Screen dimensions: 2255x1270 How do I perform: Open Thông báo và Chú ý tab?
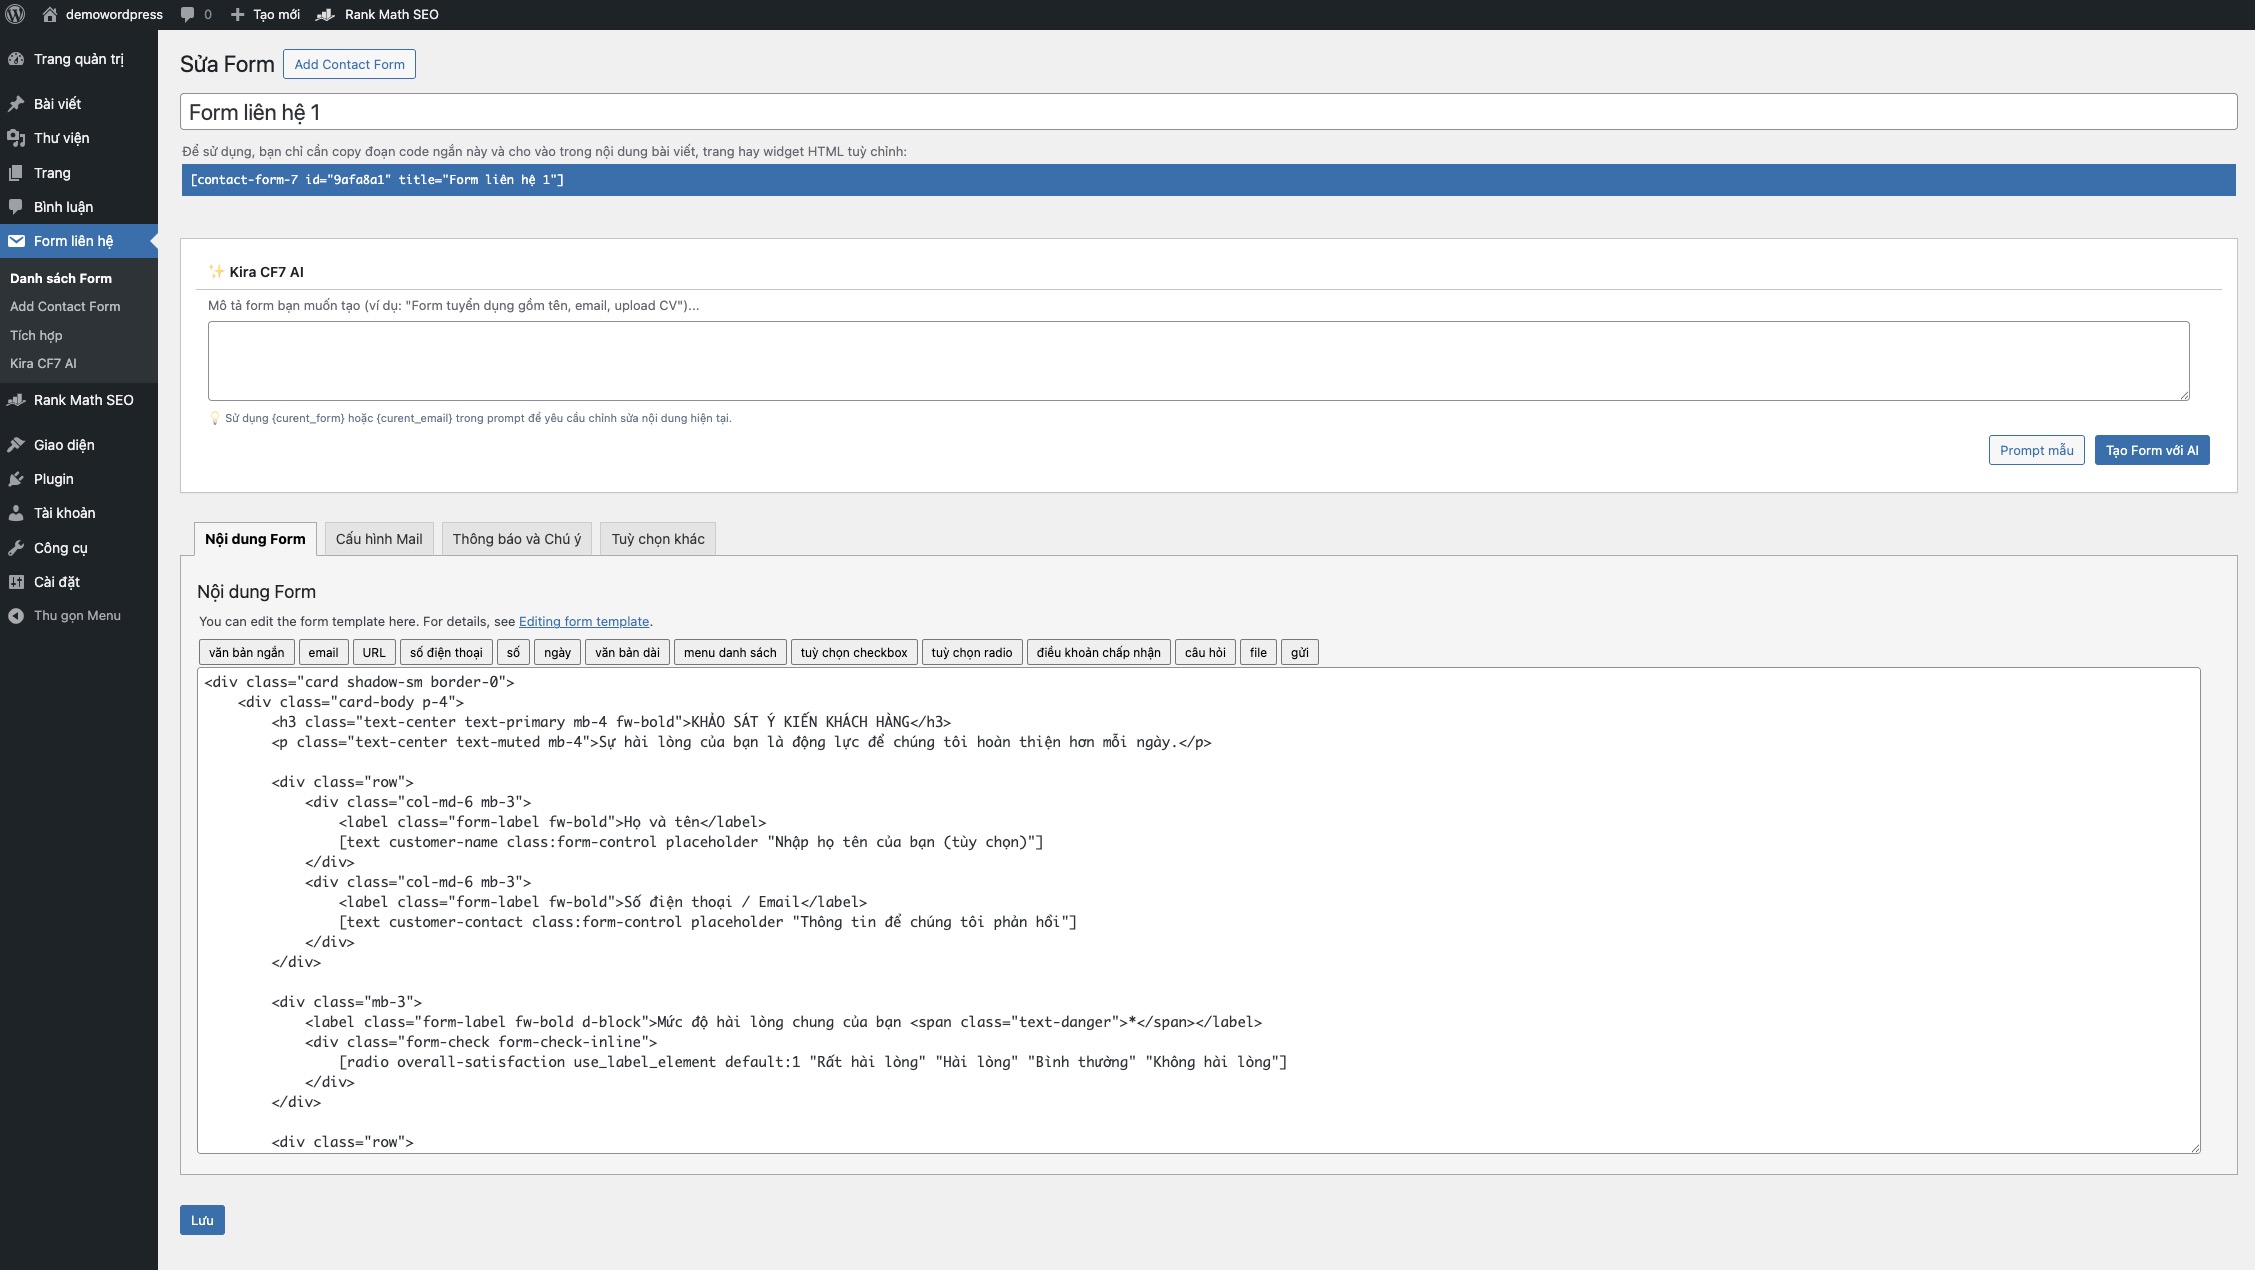coord(516,539)
